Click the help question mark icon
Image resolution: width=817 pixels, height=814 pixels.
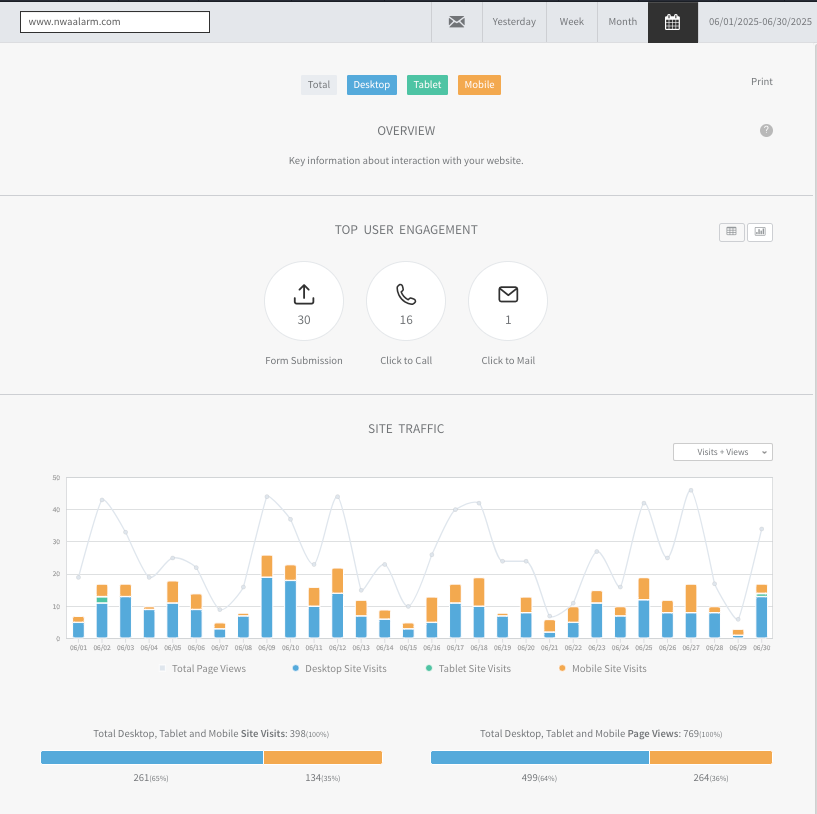(x=766, y=130)
